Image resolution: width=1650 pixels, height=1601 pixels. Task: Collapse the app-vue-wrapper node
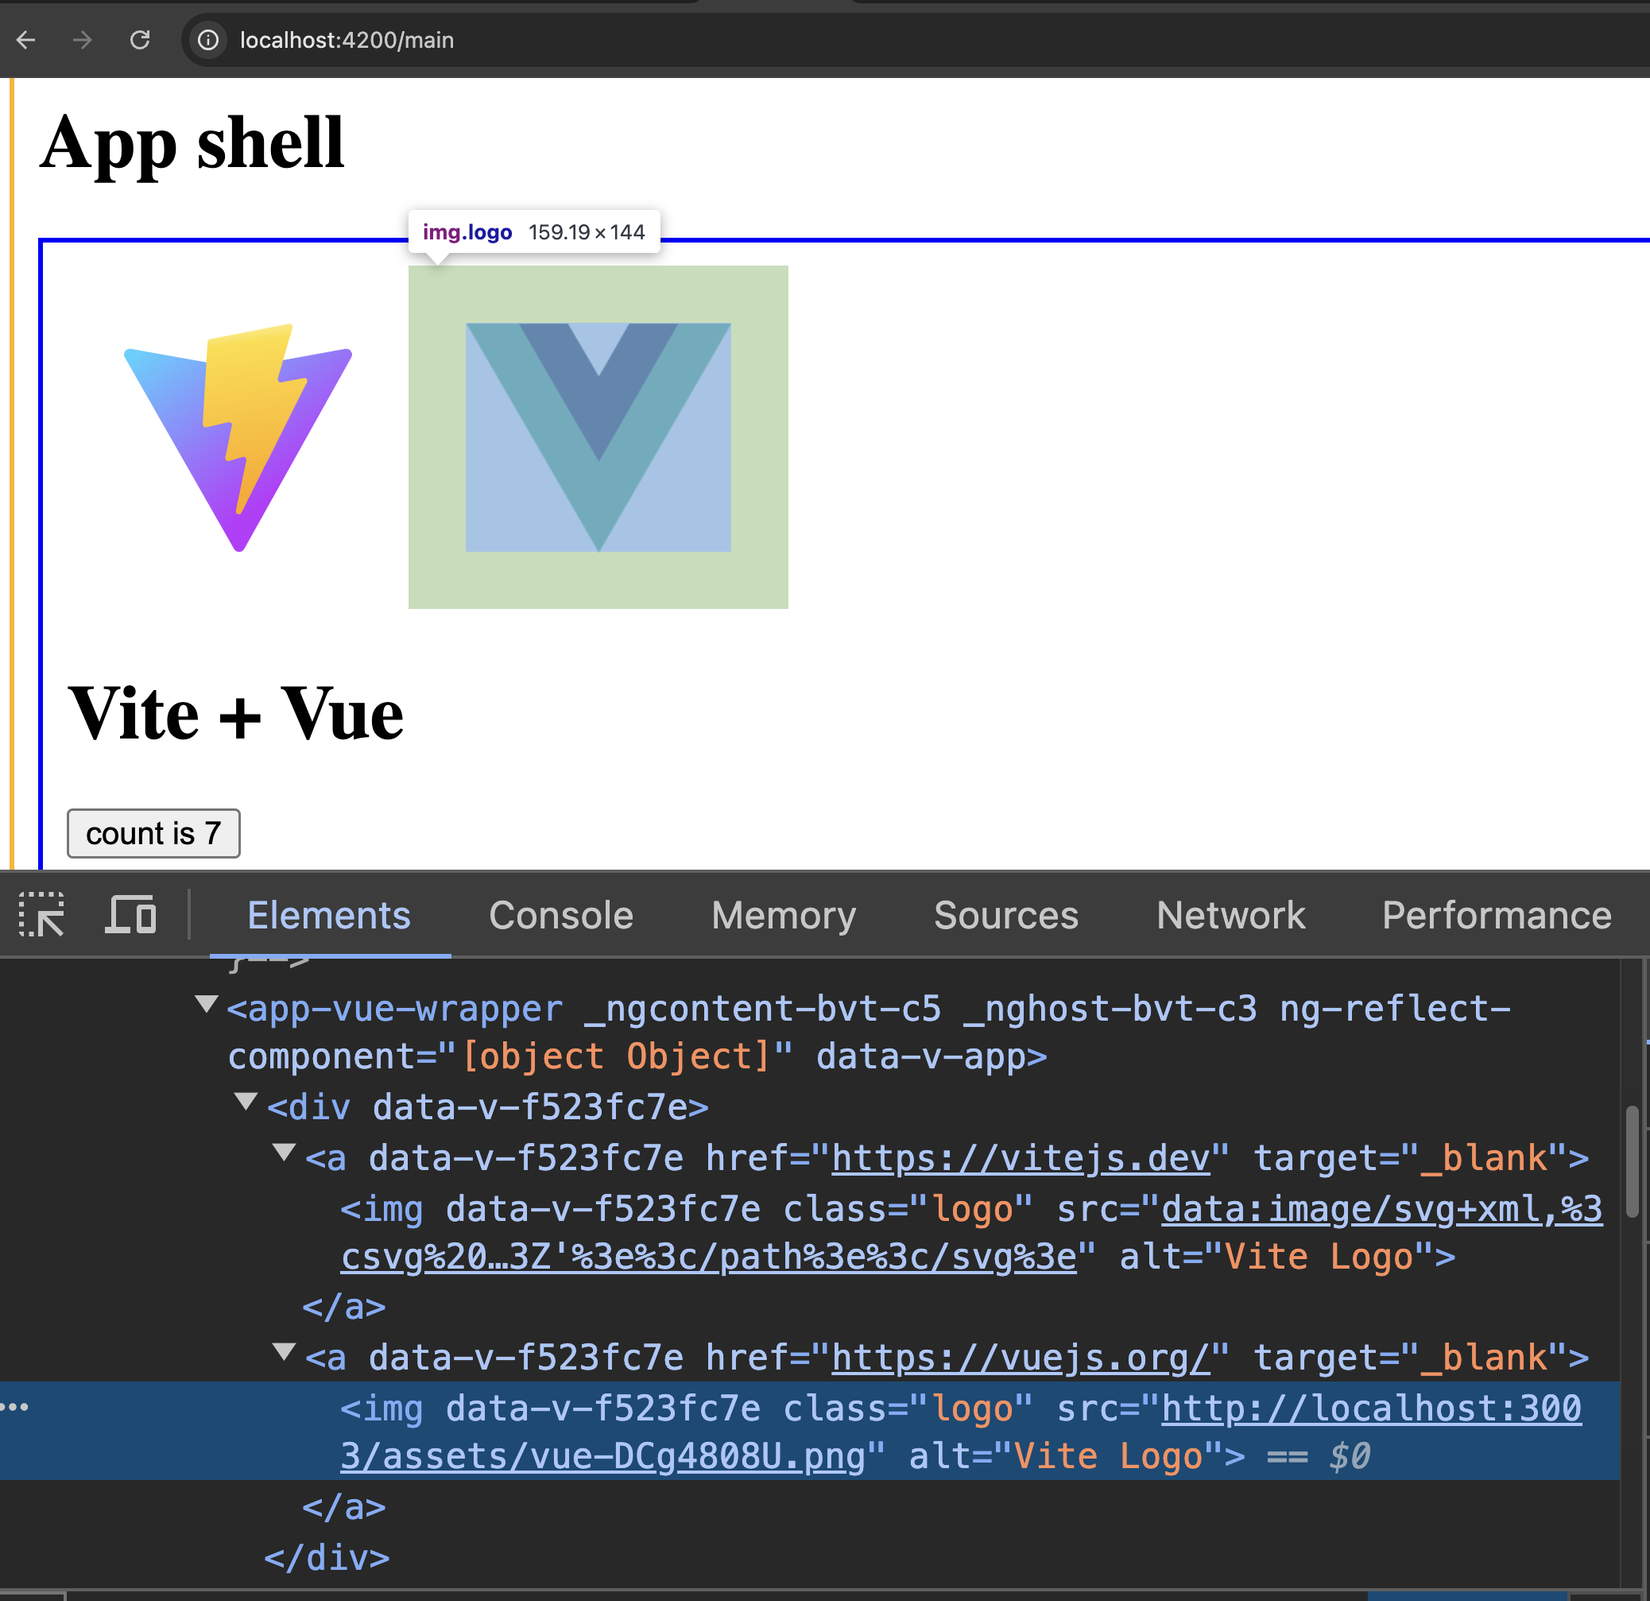pyautogui.click(x=207, y=1004)
